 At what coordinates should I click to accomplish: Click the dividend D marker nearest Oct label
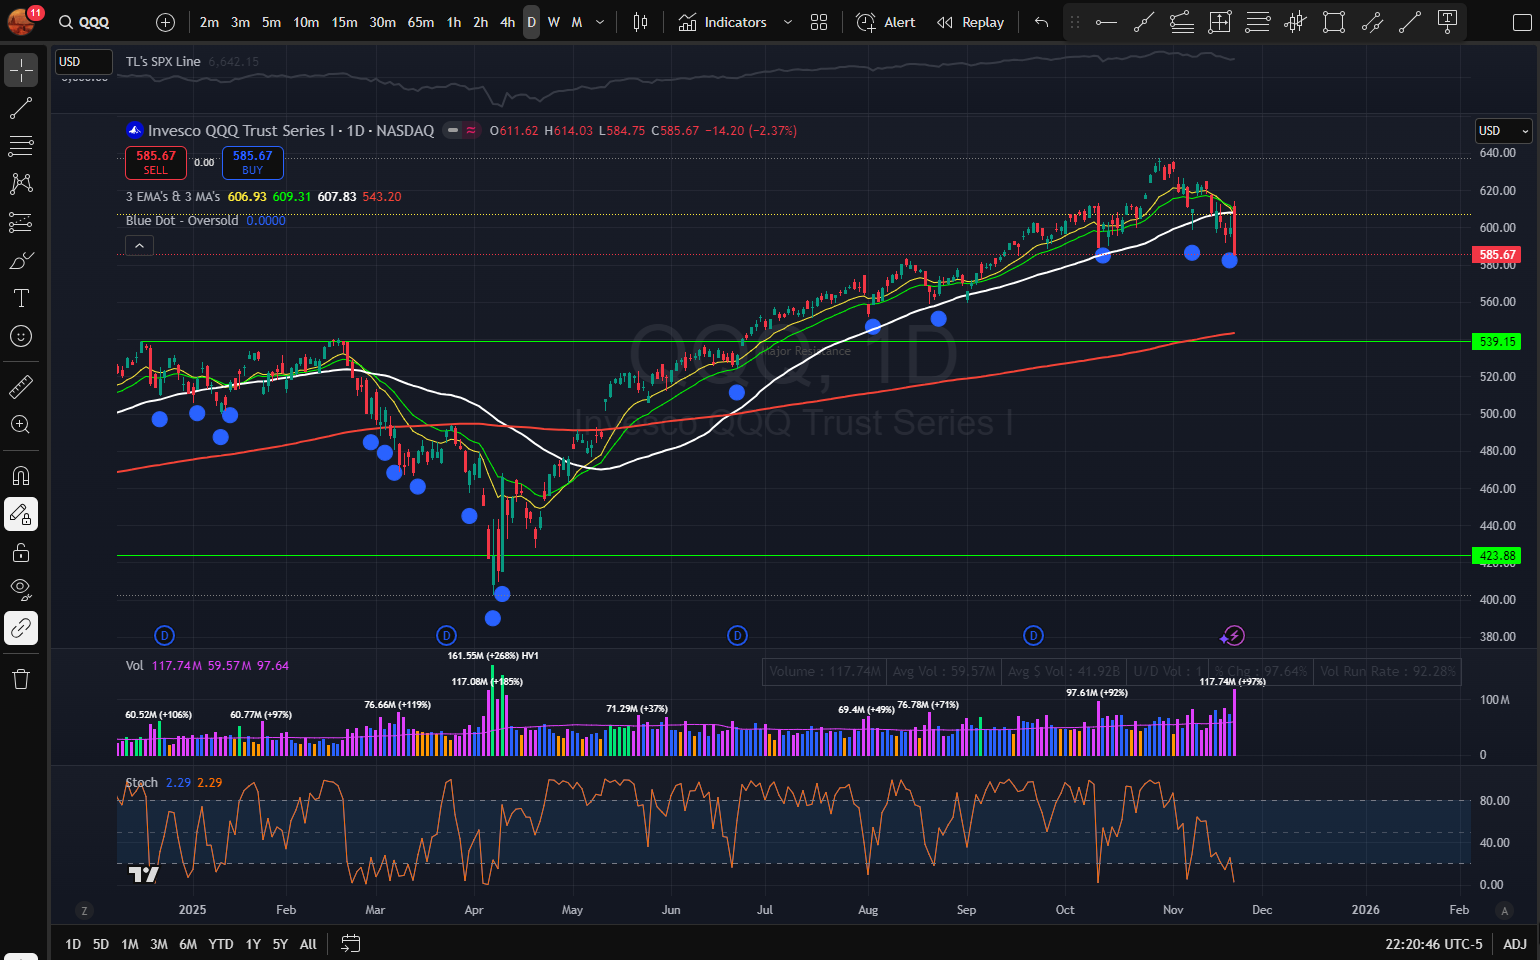tap(1034, 636)
